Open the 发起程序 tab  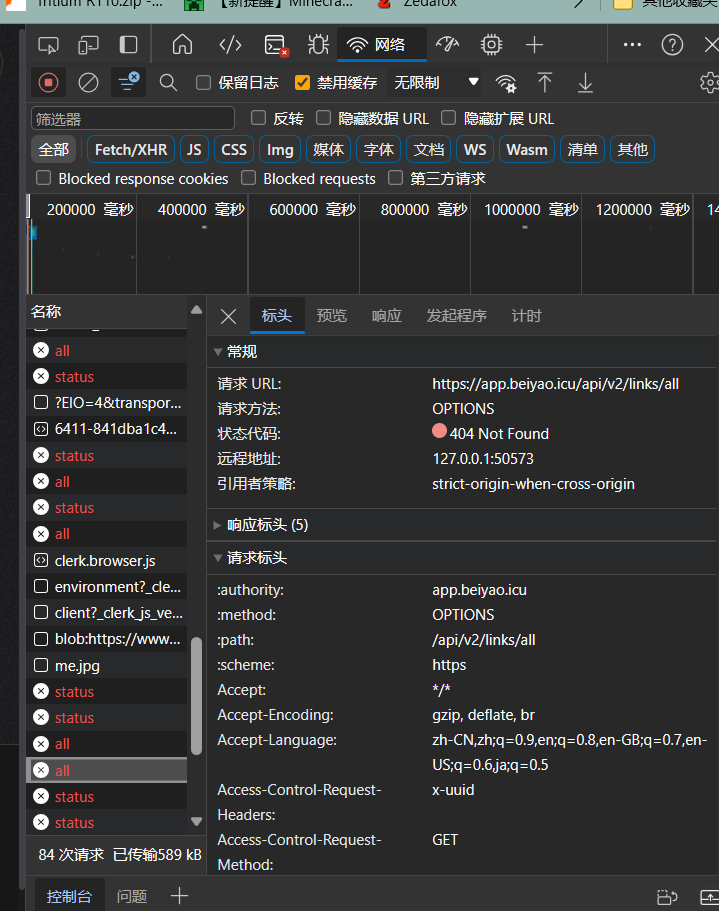click(456, 315)
